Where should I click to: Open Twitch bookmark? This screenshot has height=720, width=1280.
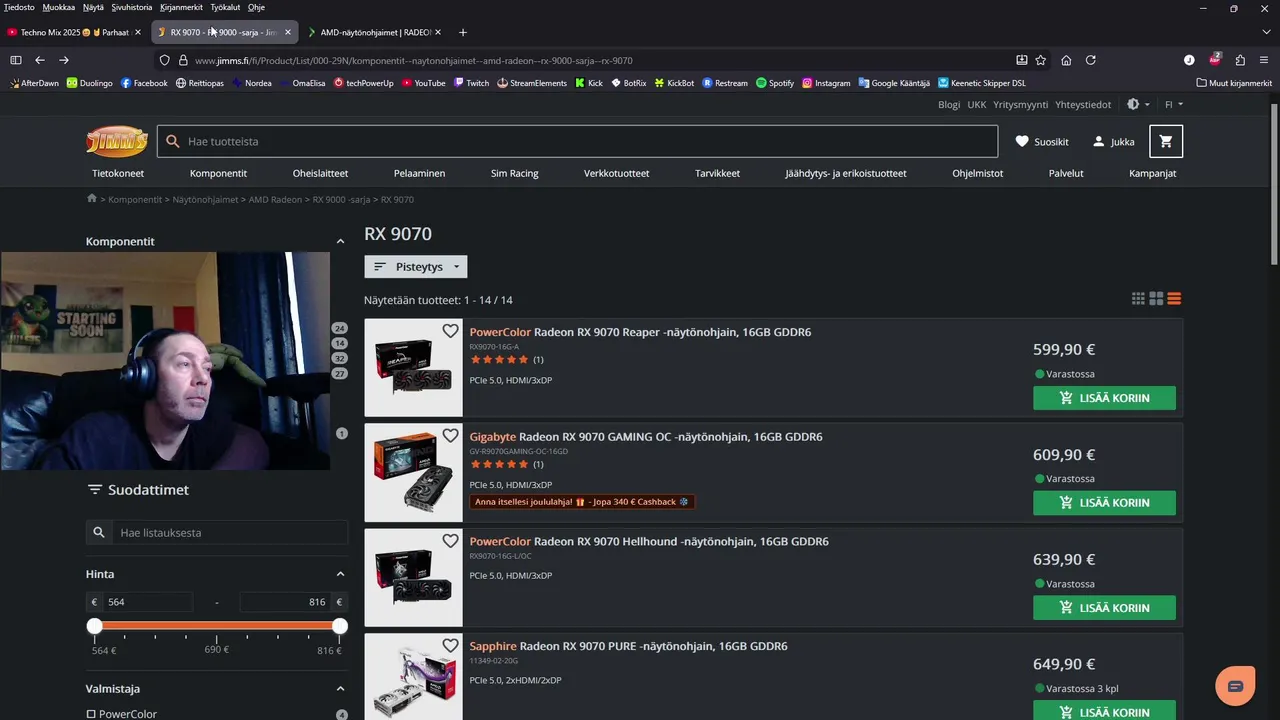(471, 83)
